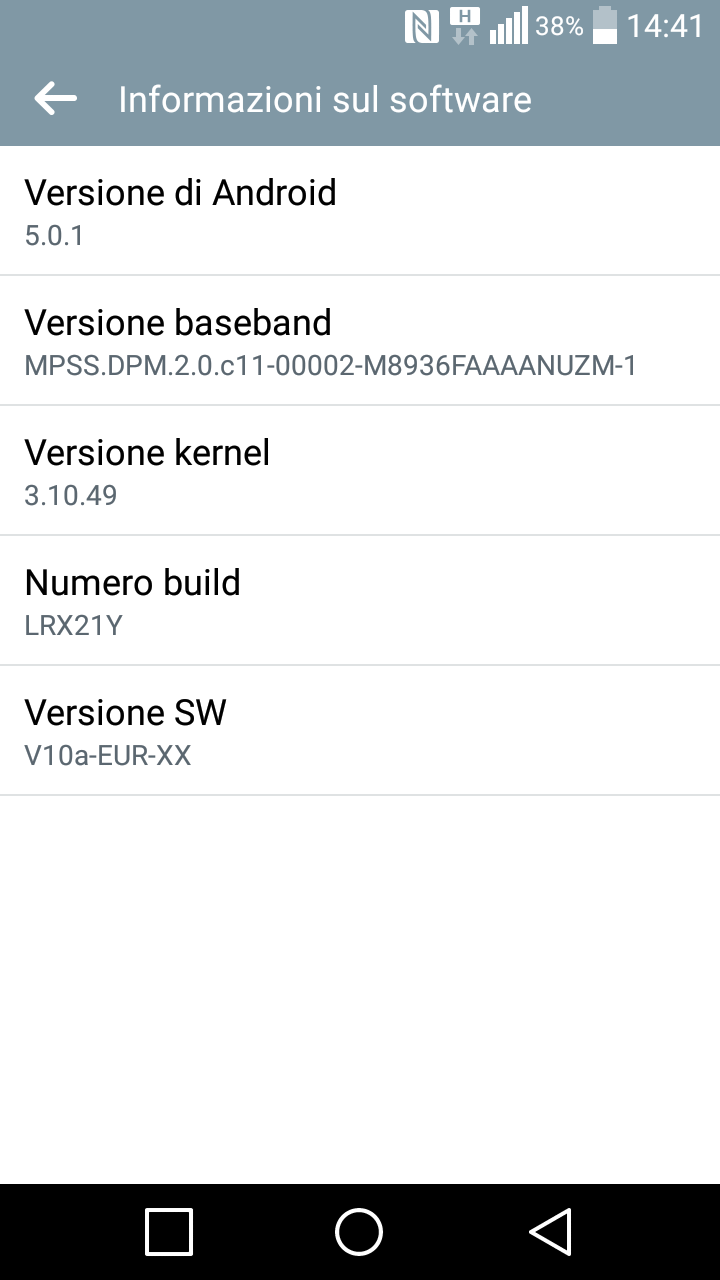720x1280 pixels.
Task: Tap the H mobile data indicator icon
Action: 464,26
